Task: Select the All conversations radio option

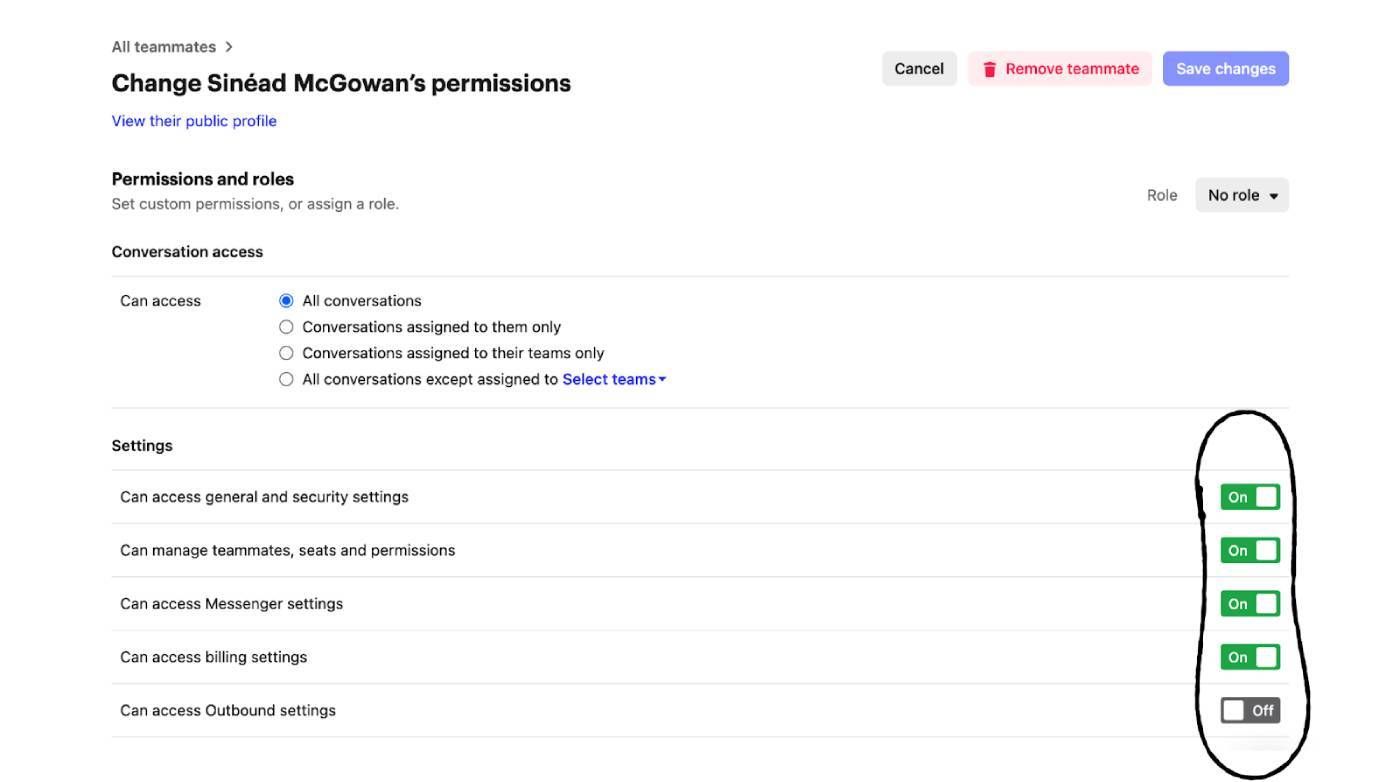Action: click(287, 301)
